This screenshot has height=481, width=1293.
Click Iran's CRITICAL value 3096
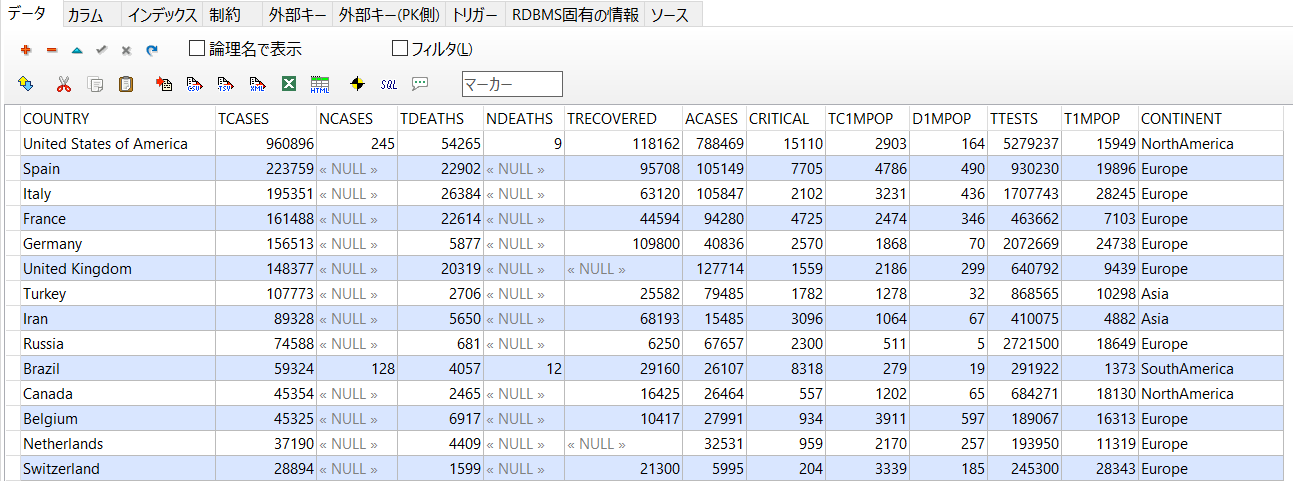(785, 318)
